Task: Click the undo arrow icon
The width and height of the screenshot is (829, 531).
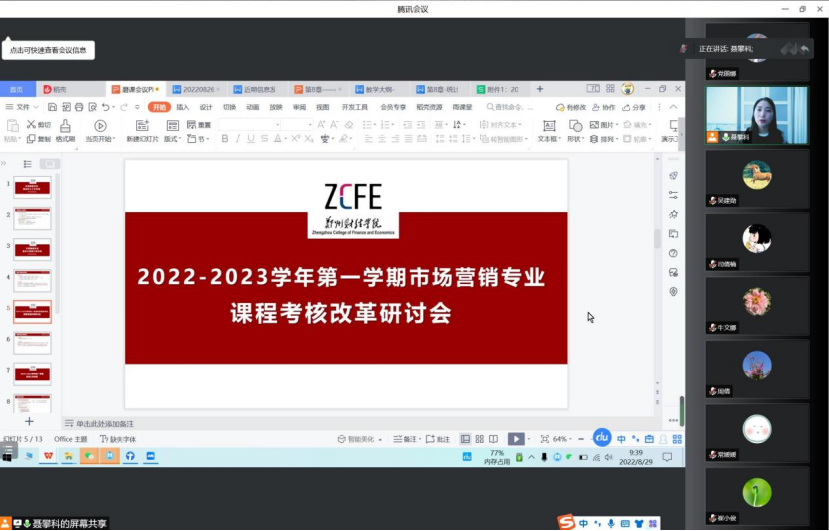Action: click(x=106, y=107)
